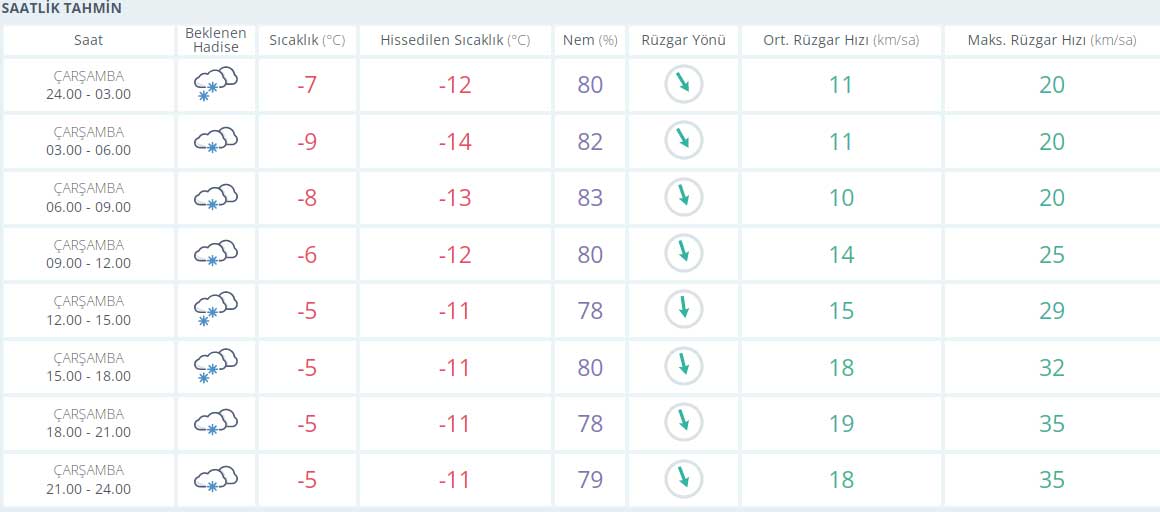The image size is (1160, 512).
Task: Click the ÇARŞAMBA 03.00 - 06.00 time cell
Action: point(88,141)
